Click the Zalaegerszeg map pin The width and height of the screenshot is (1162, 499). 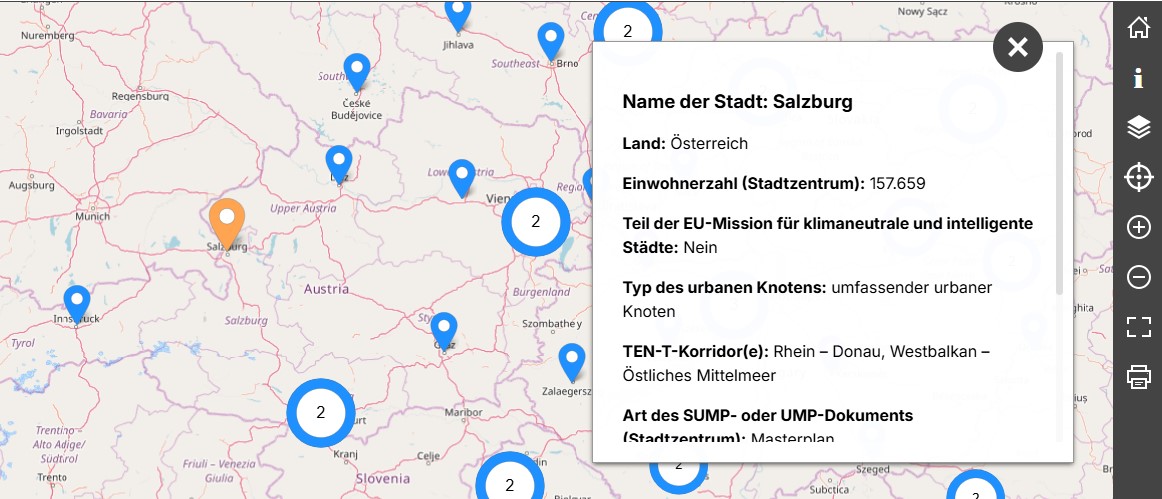tap(571, 360)
